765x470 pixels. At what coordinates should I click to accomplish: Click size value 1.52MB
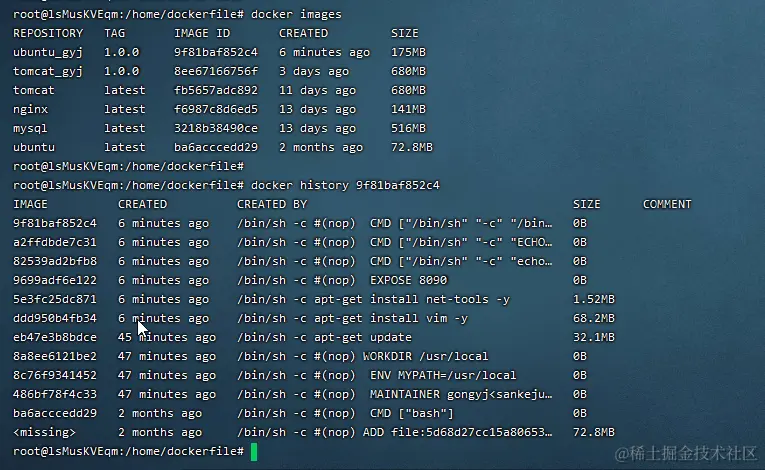pos(594,299)
